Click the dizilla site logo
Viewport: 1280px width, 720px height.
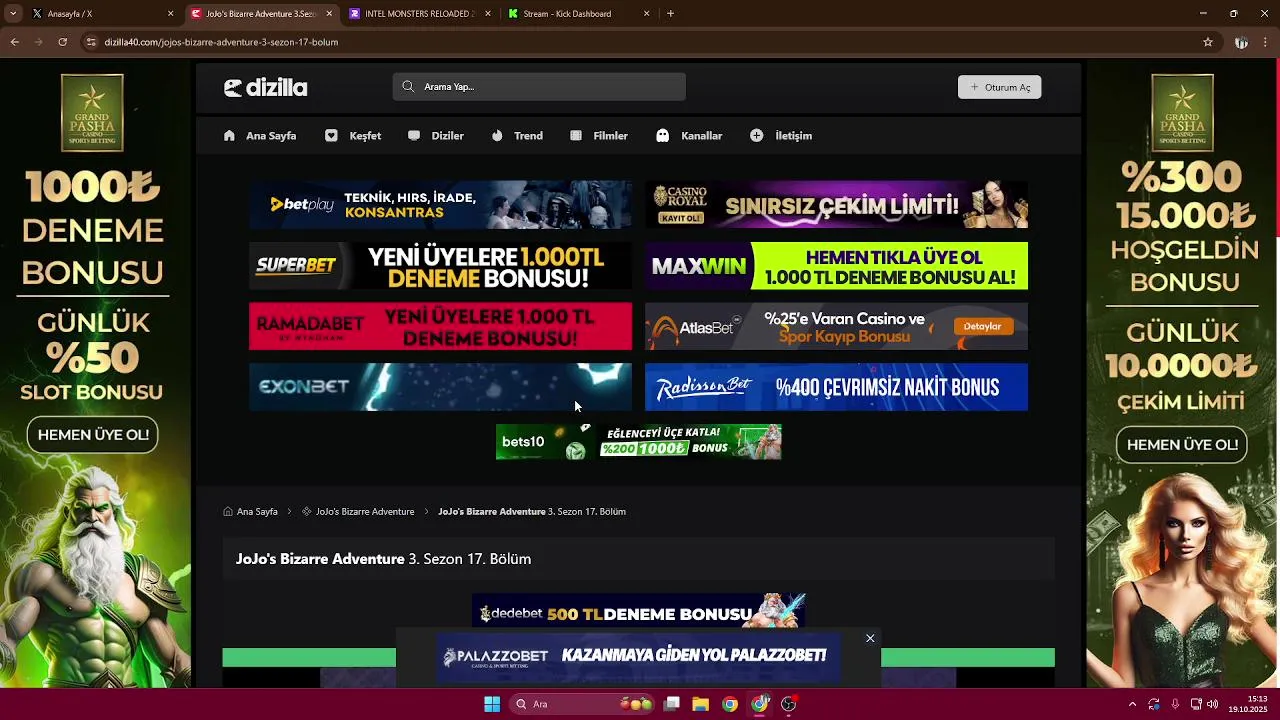click(x=265, y=88)
